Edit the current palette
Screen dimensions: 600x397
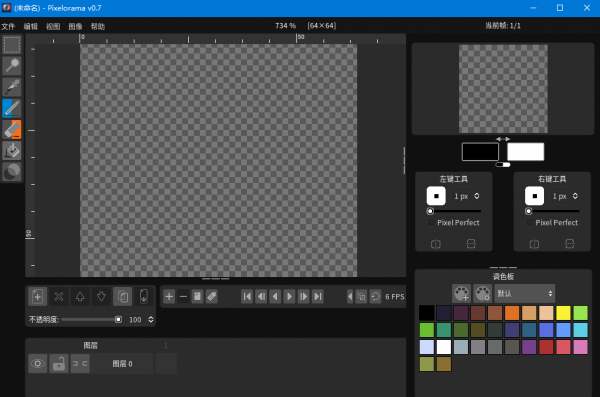(483, 294)
